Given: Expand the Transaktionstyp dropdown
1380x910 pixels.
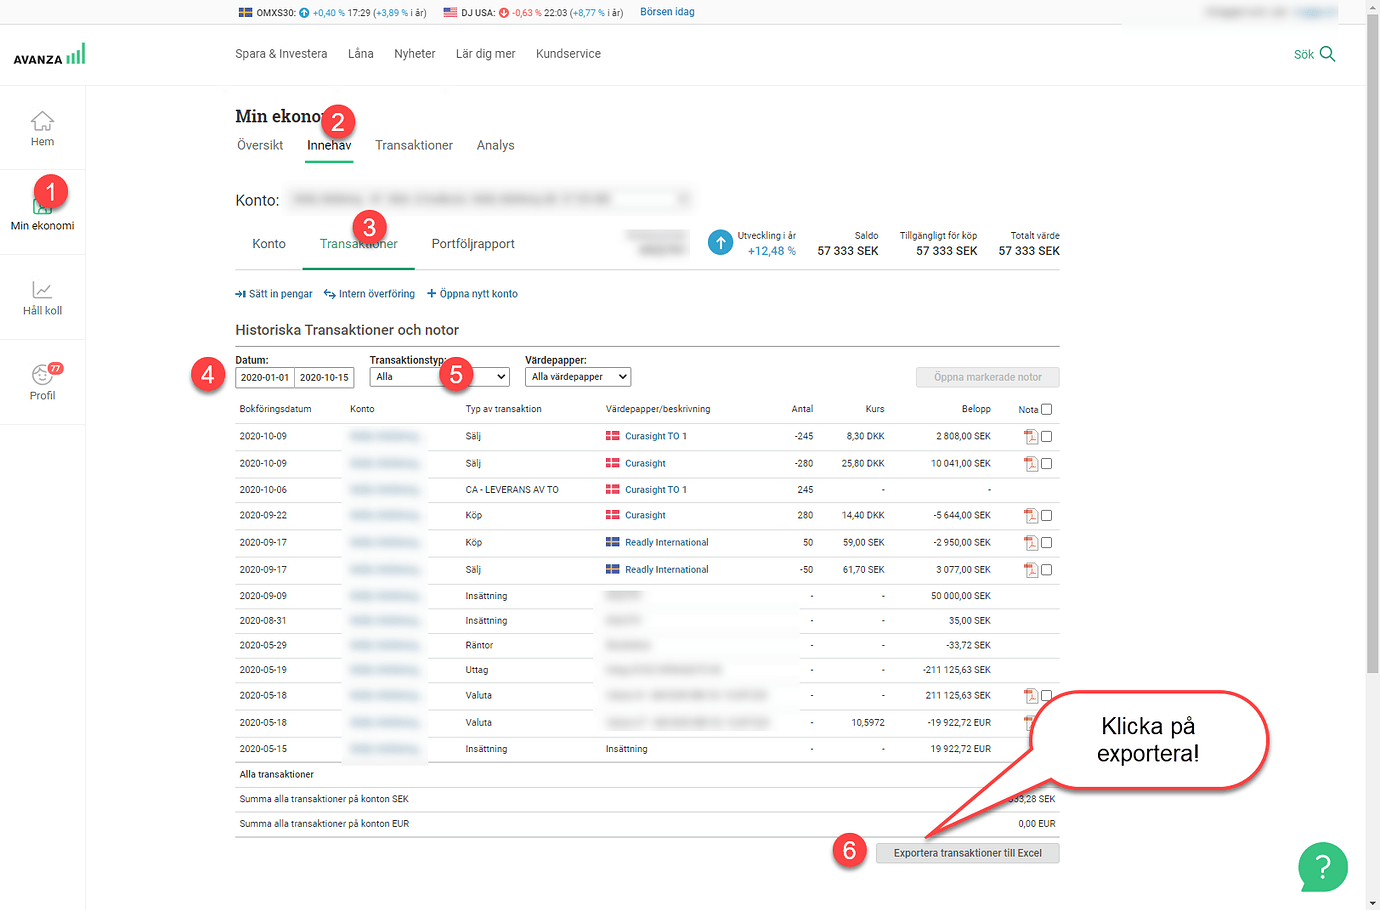Looking at the screenshot, I should tap(440, 377).
